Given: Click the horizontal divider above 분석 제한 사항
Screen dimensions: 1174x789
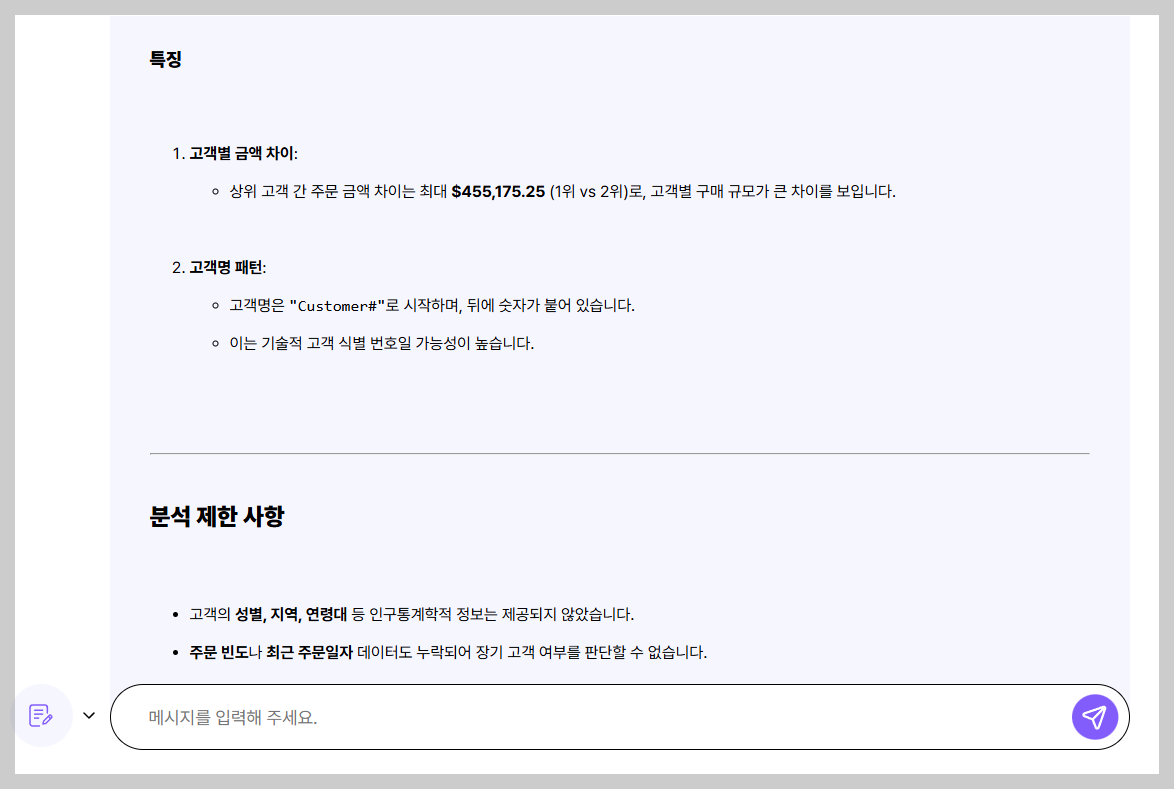Looking at the screenshot, I should [619, 453].
